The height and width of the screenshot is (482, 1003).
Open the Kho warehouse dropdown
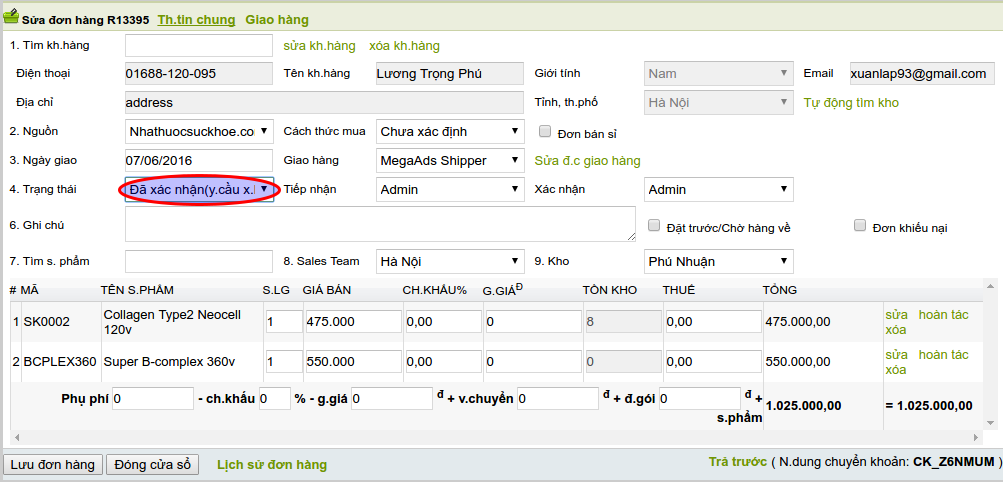718,262
